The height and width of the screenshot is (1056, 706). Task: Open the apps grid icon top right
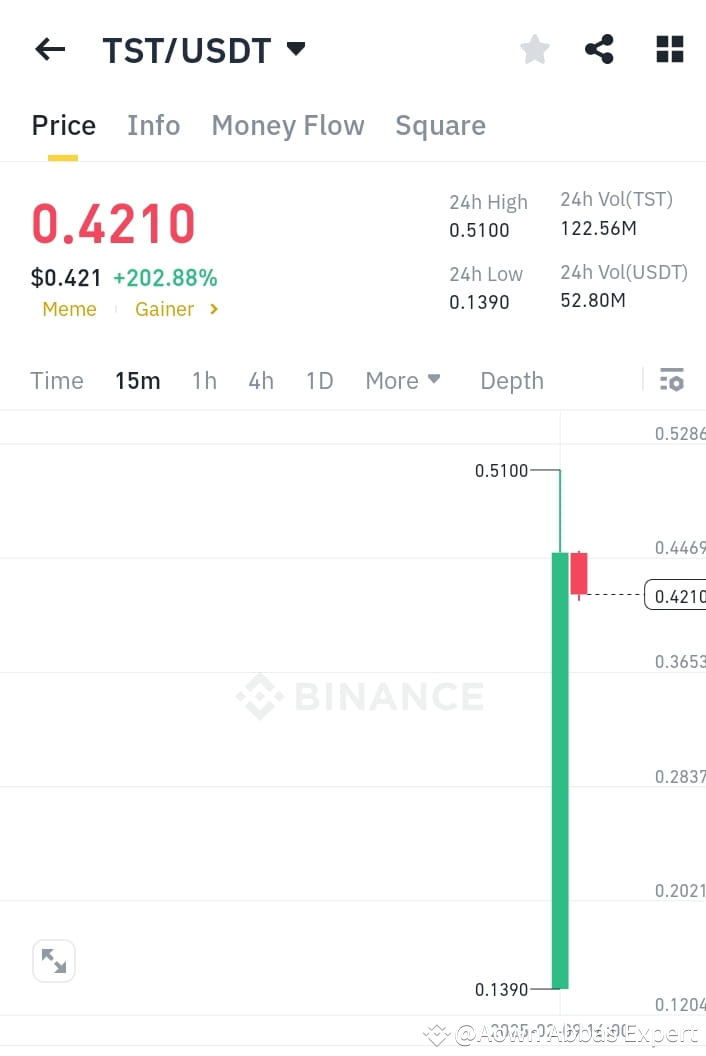tap(669, 48)
